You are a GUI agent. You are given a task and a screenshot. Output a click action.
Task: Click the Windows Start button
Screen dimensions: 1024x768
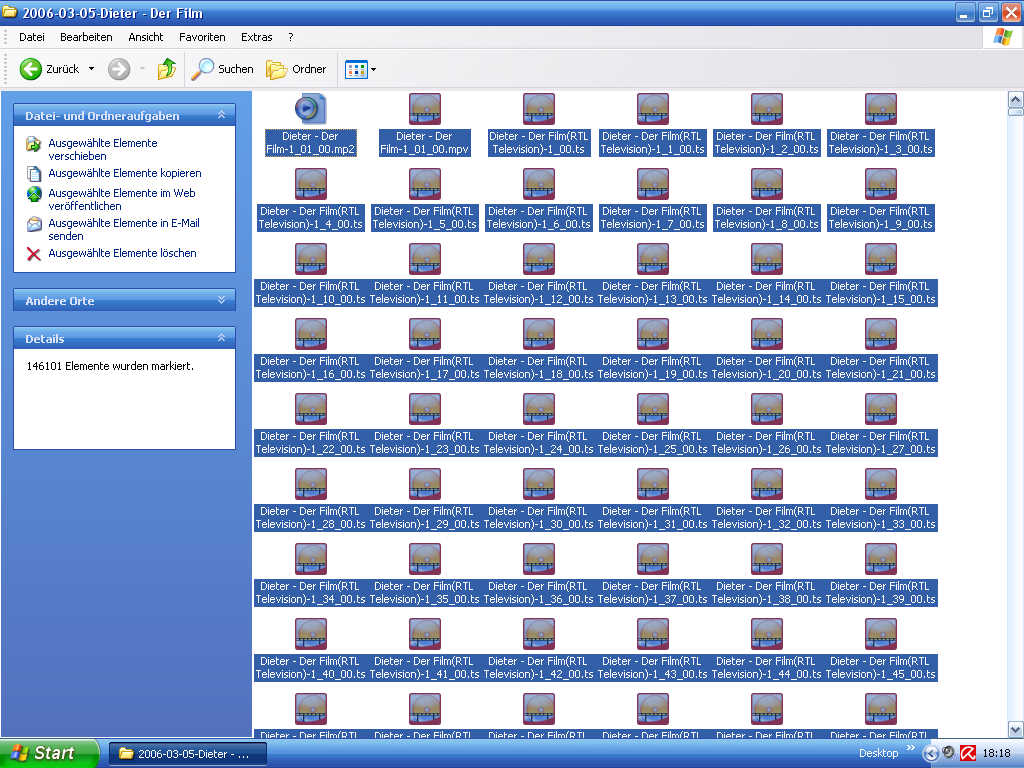coord(49,753)
